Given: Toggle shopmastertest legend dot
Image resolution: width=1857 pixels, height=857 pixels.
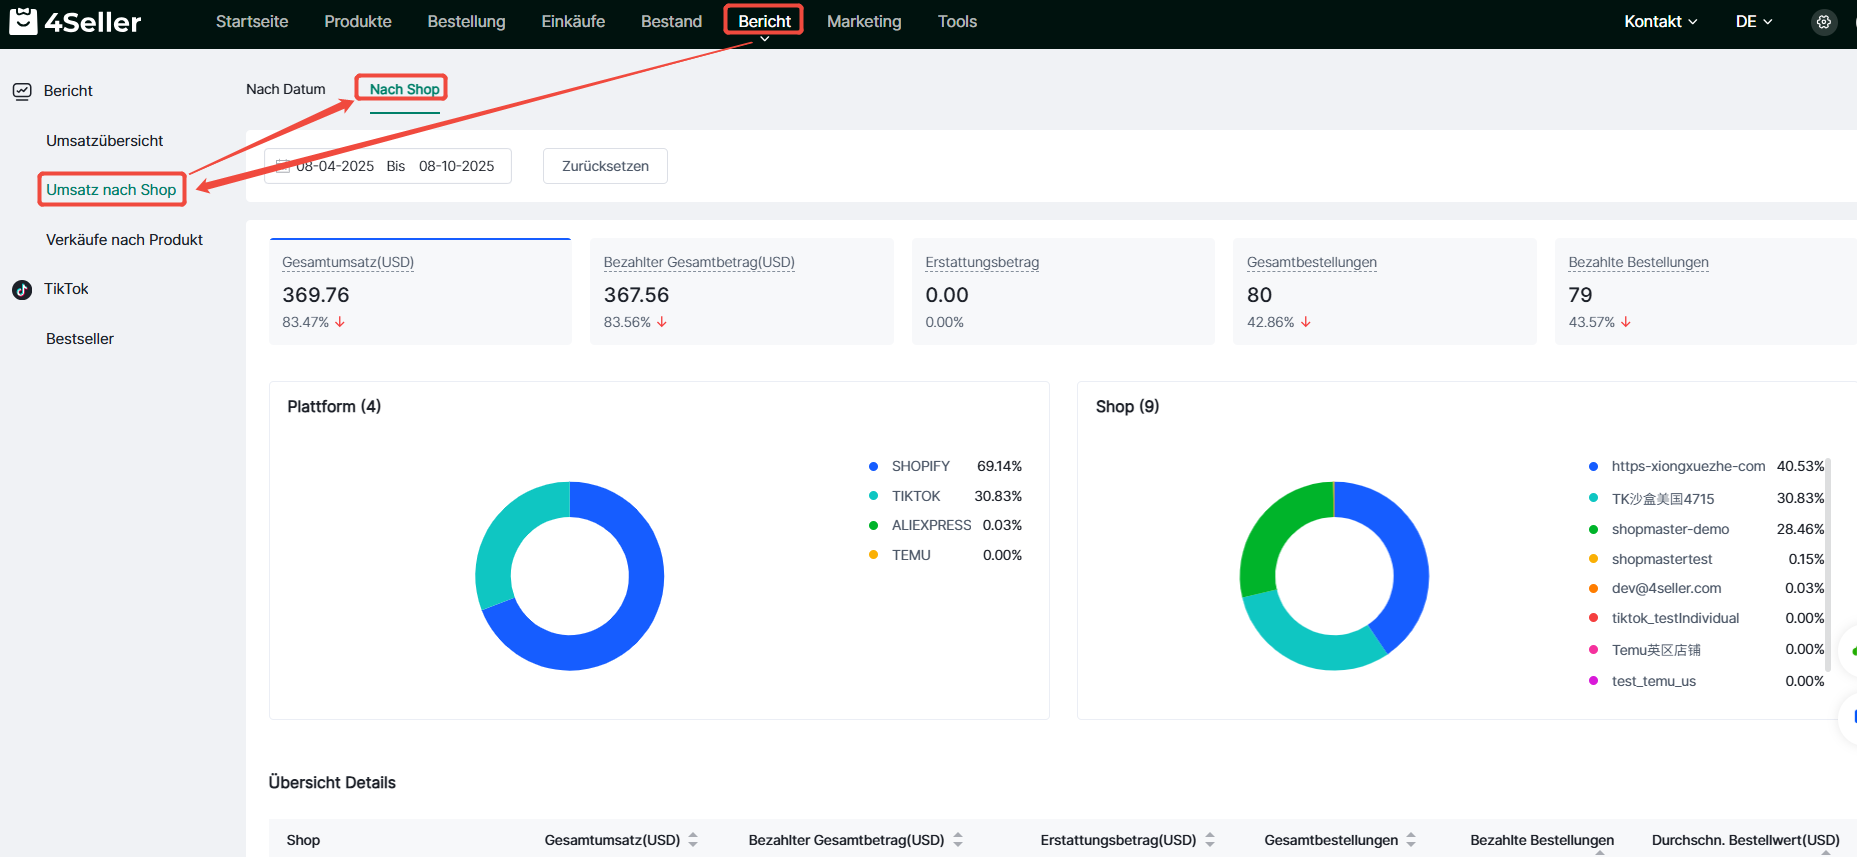Looking at the screenshot, I should pyautogui.click(x=1593, y=559).
